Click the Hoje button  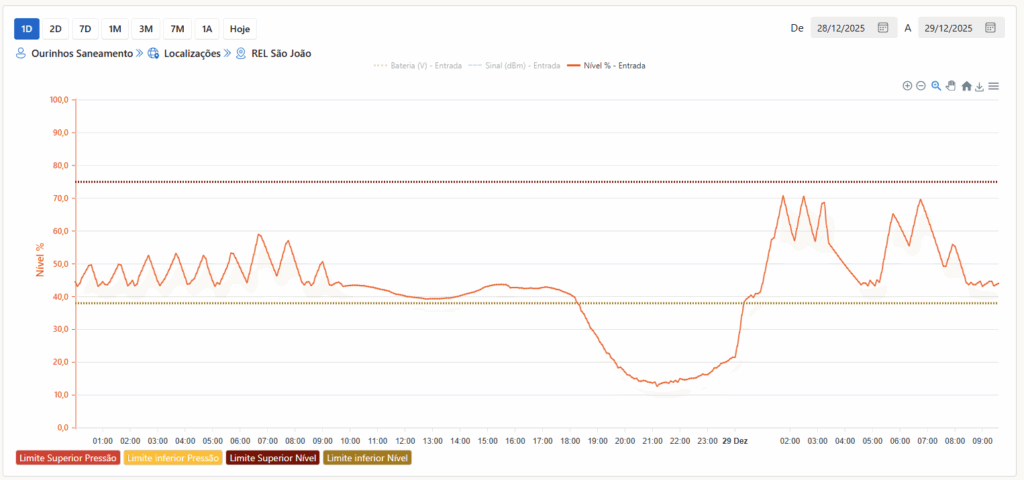[240, 28]
